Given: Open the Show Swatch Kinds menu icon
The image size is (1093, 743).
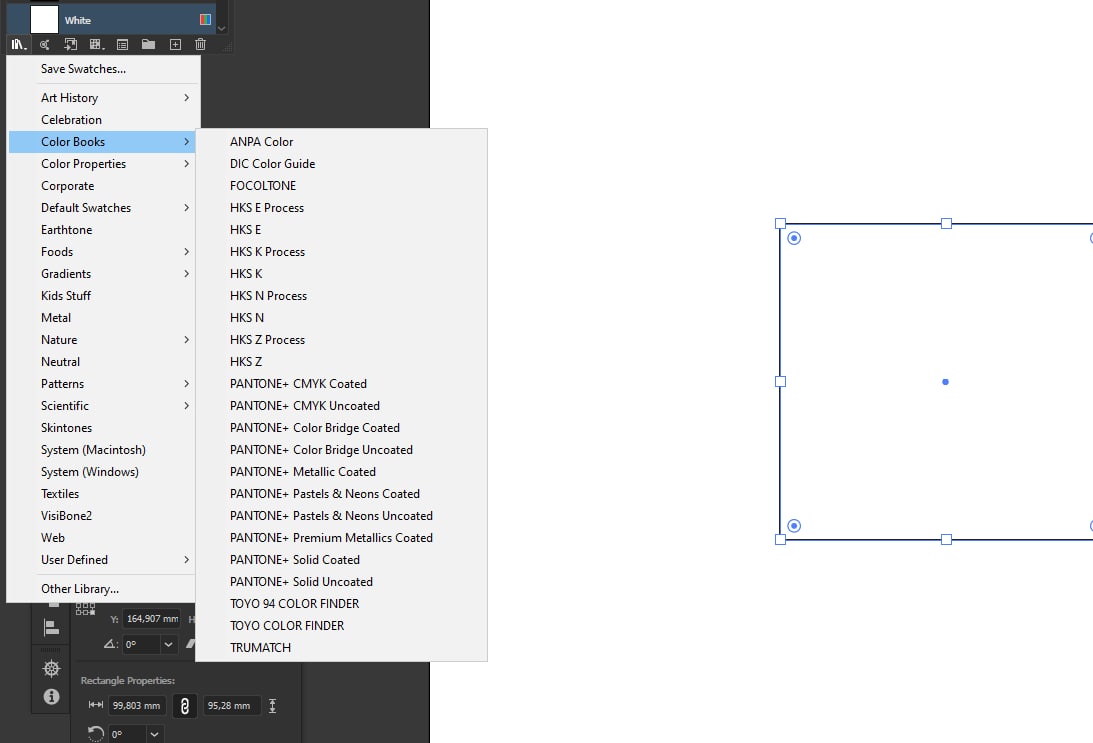Looking at the screenshot, I should (x=97, y=45).
